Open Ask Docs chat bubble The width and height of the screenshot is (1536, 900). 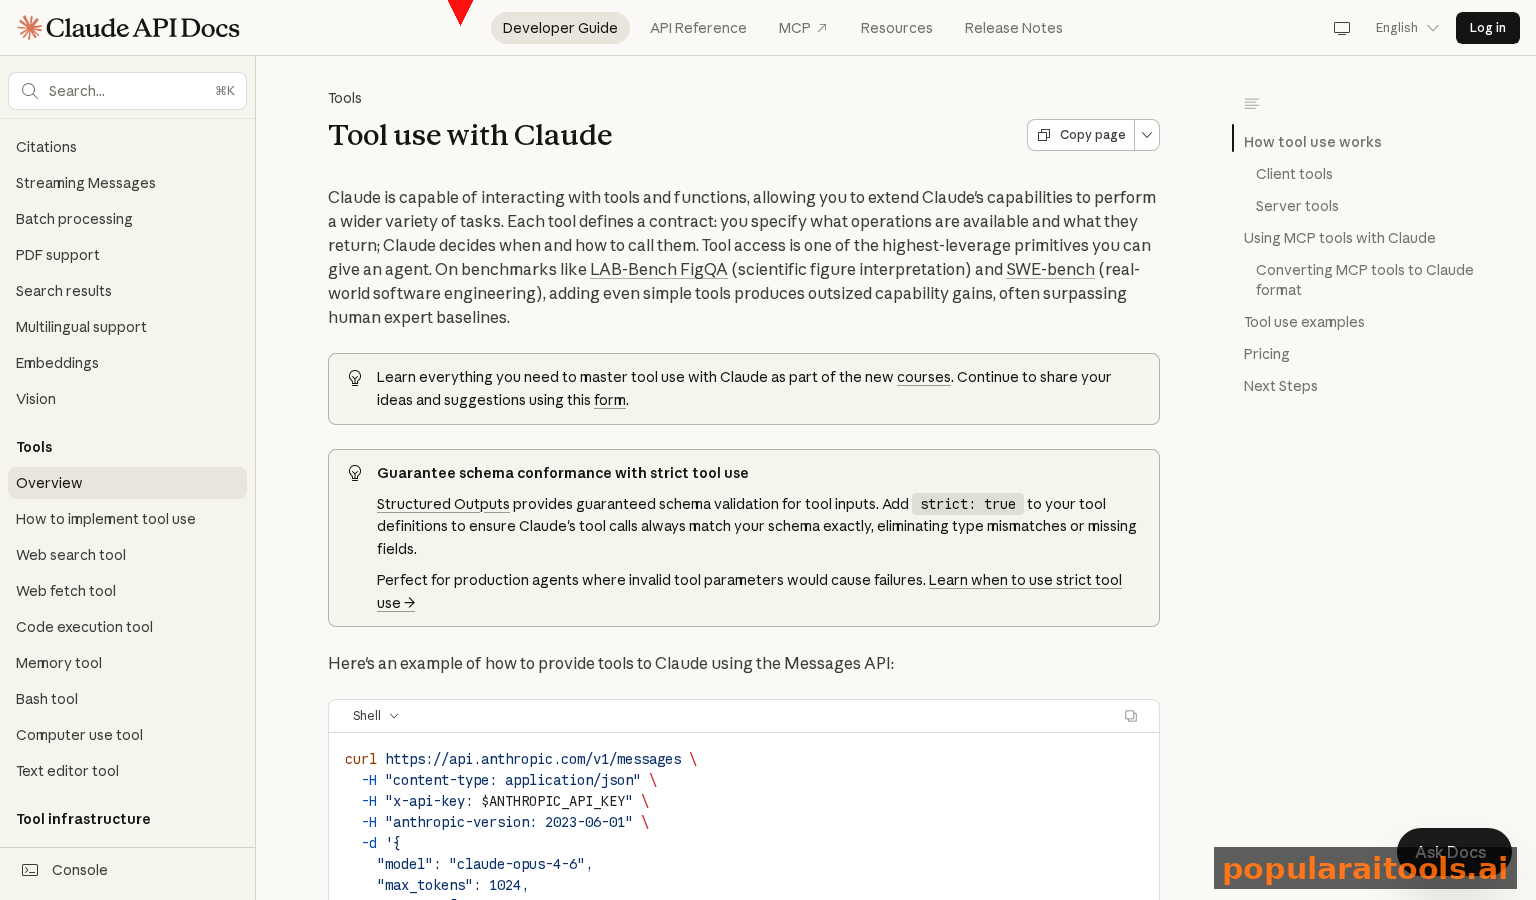coord(1453,852)
